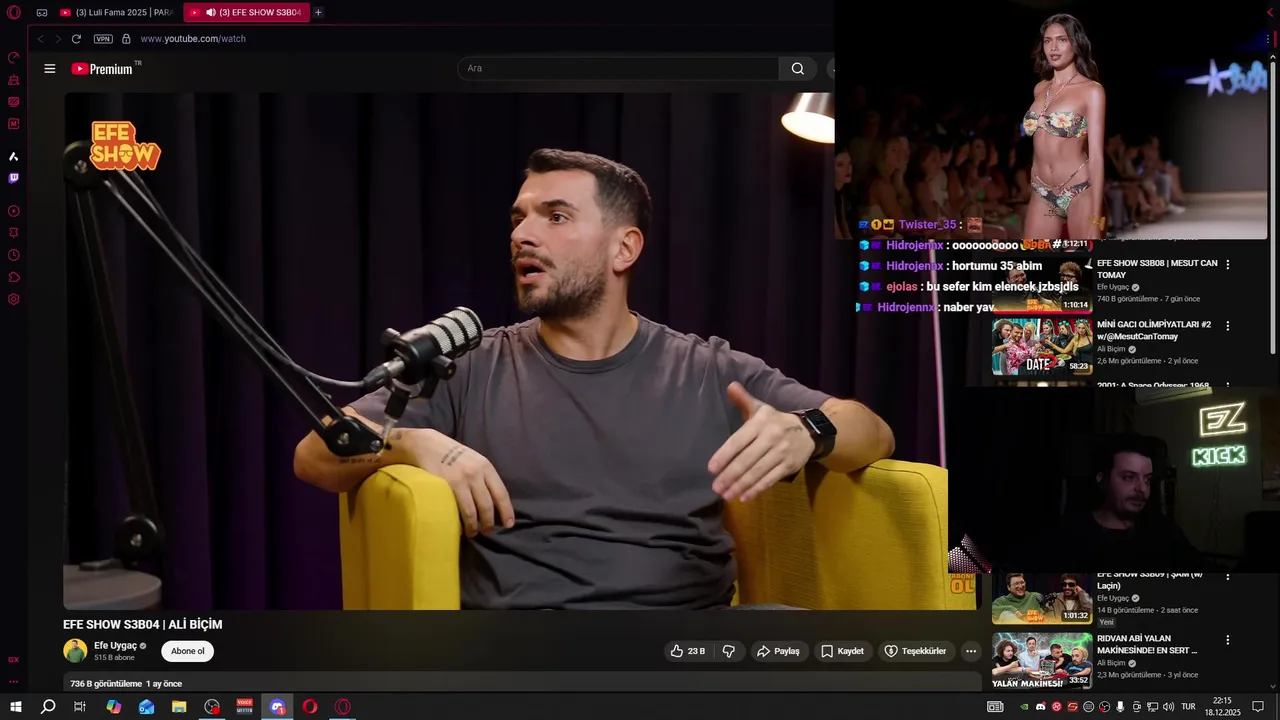Open YouTube hamburger guide menu
The image size is (1280, 720).
tap(50, 68)
